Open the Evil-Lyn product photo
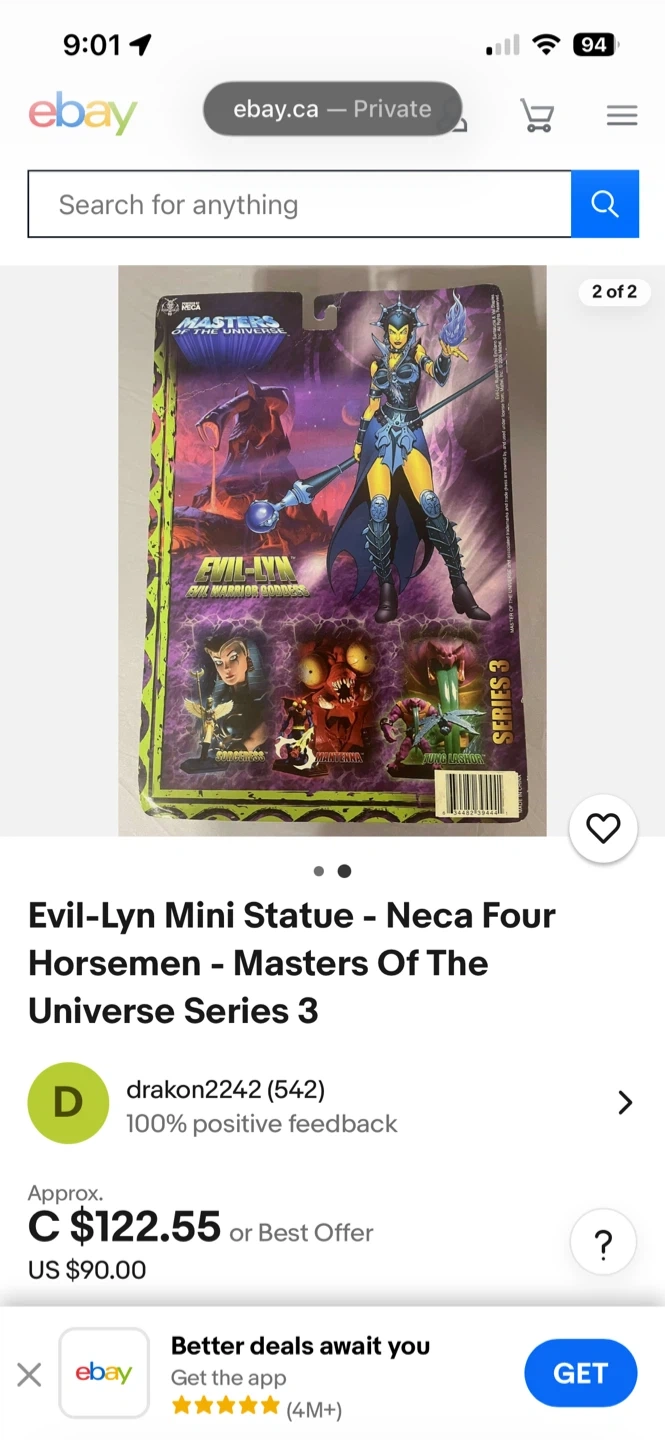665x1440 pixels. (x=332, y=551)
